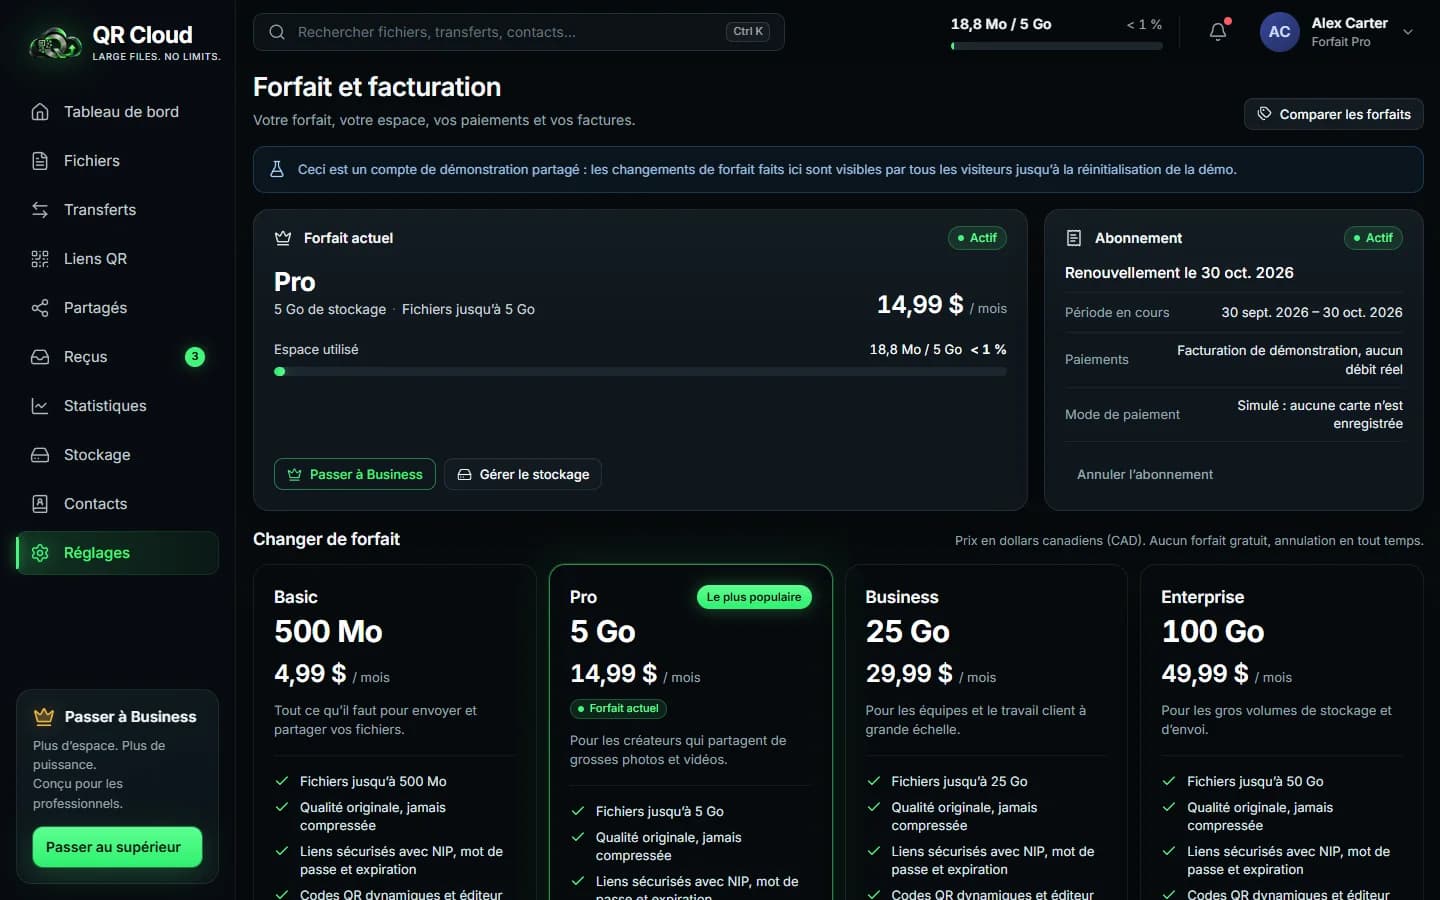Click the crown icon beside Forfait actuel
The image size is (1440, 900).
283,238
